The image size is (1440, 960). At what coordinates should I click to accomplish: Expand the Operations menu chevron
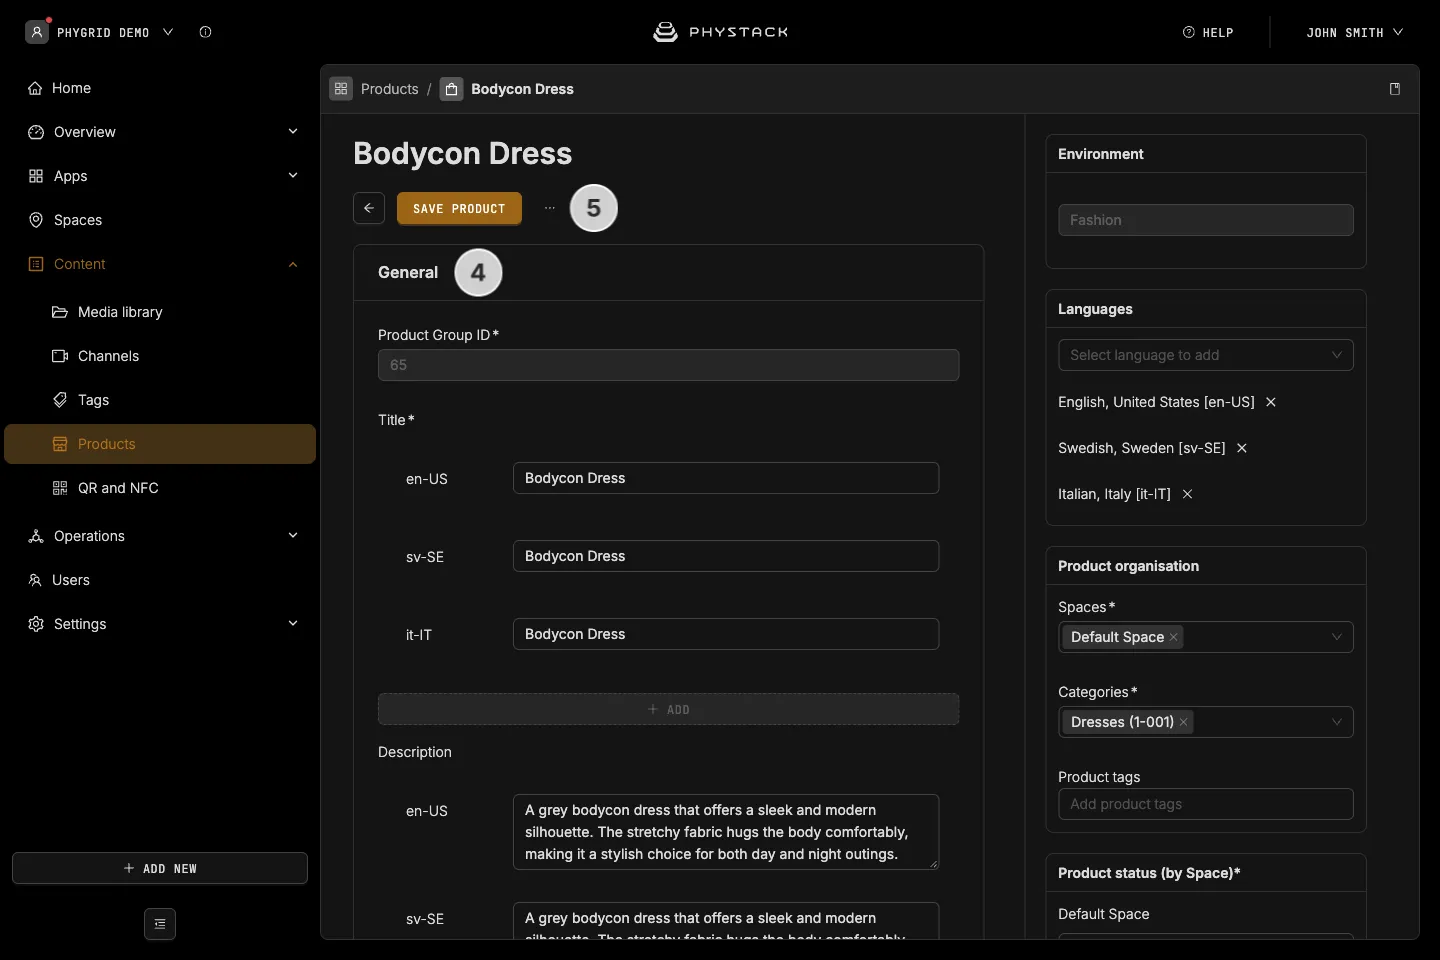coord(293,535)
